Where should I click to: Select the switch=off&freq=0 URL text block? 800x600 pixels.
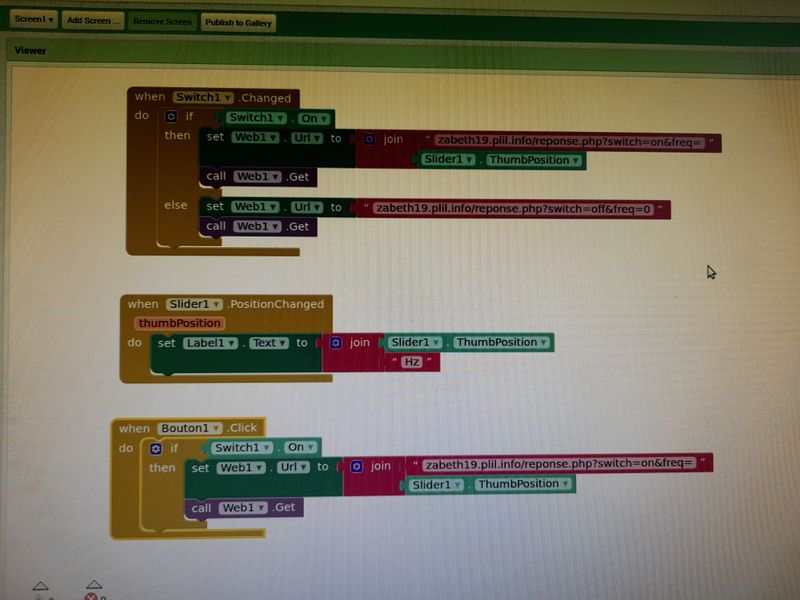(513, 209)
